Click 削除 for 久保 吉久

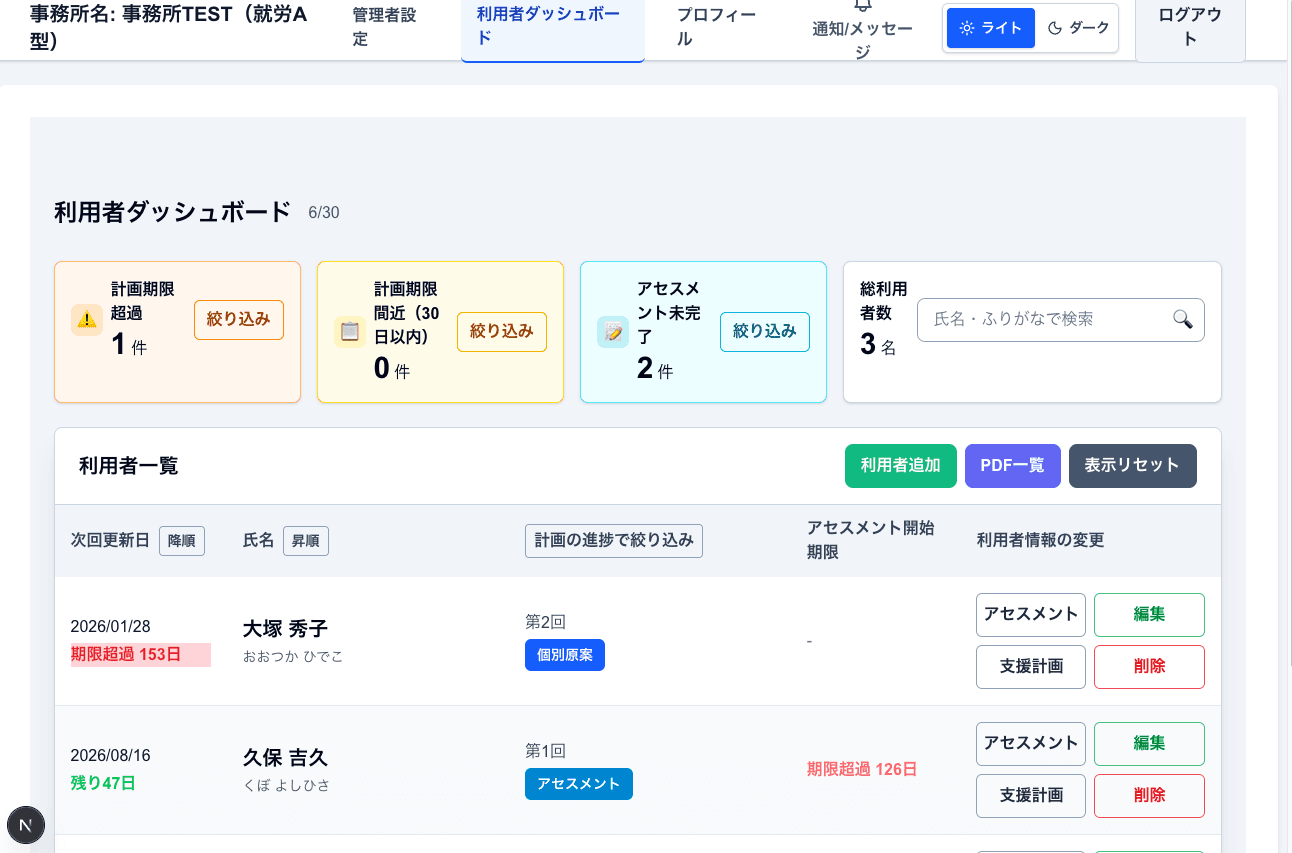pyautogui.click(x=1149, y=796)
